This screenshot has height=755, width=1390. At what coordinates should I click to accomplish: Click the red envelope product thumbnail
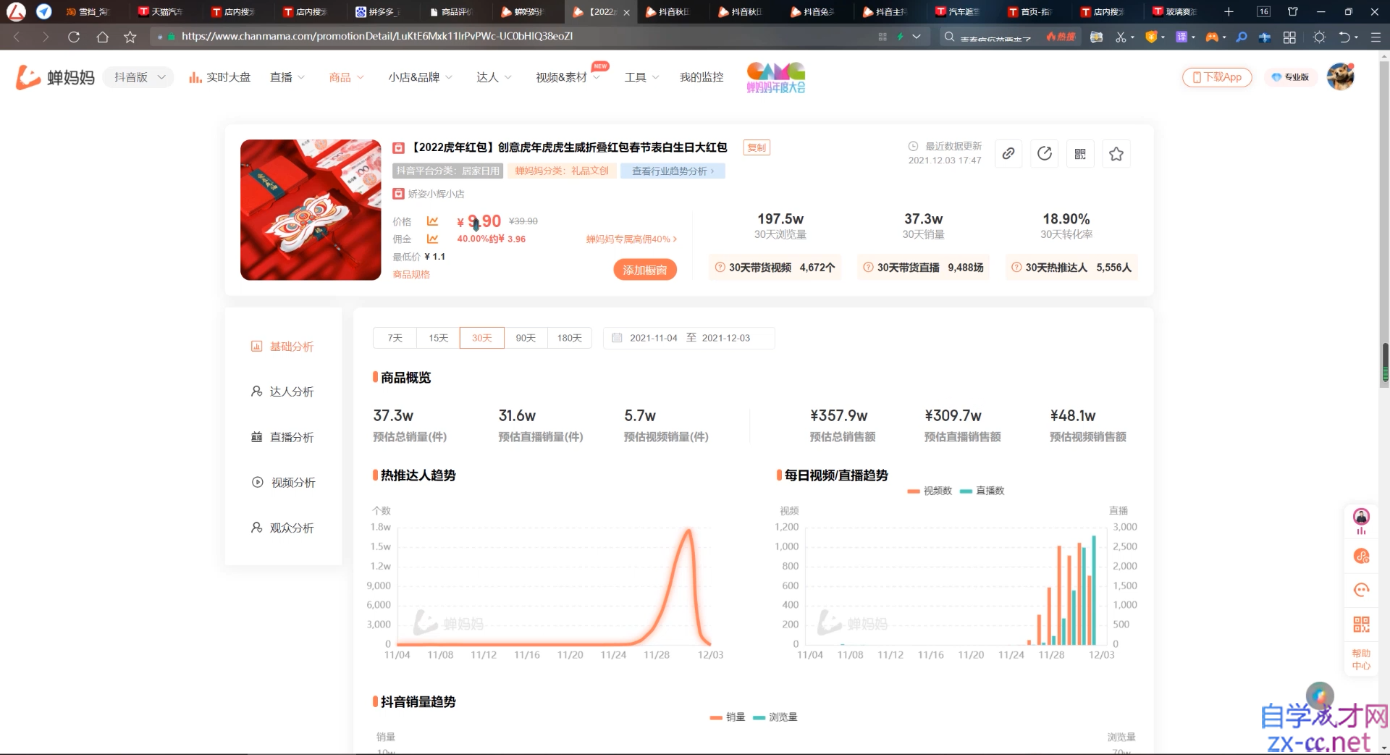311,210
